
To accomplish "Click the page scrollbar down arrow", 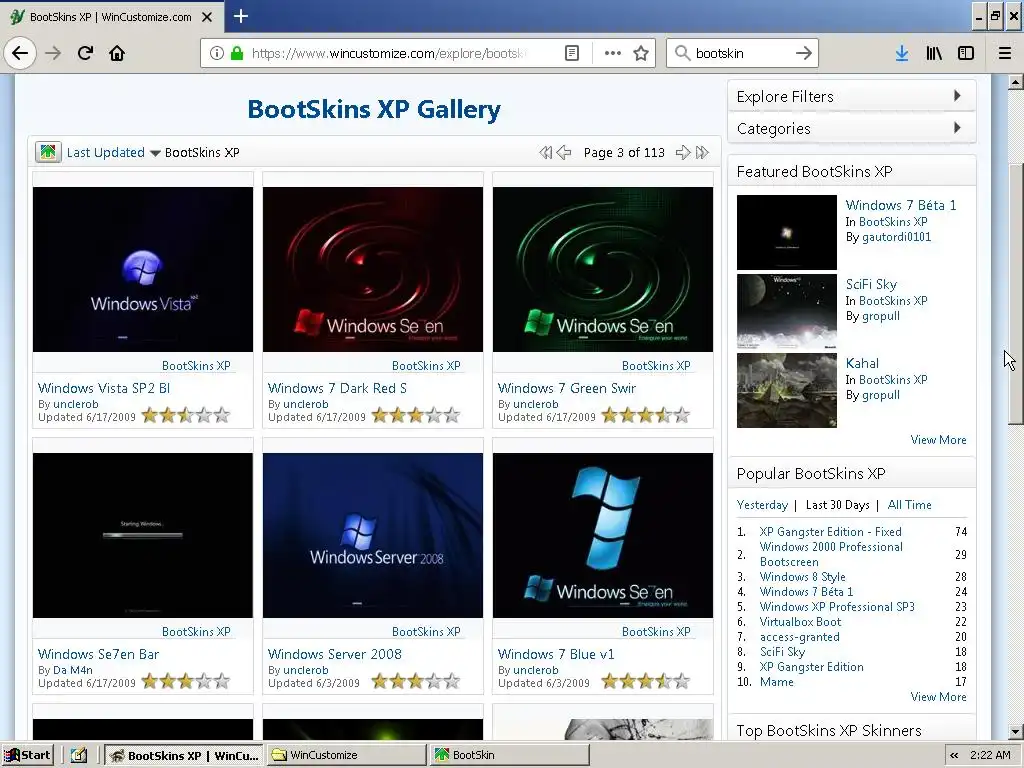I will [1015, 731].
